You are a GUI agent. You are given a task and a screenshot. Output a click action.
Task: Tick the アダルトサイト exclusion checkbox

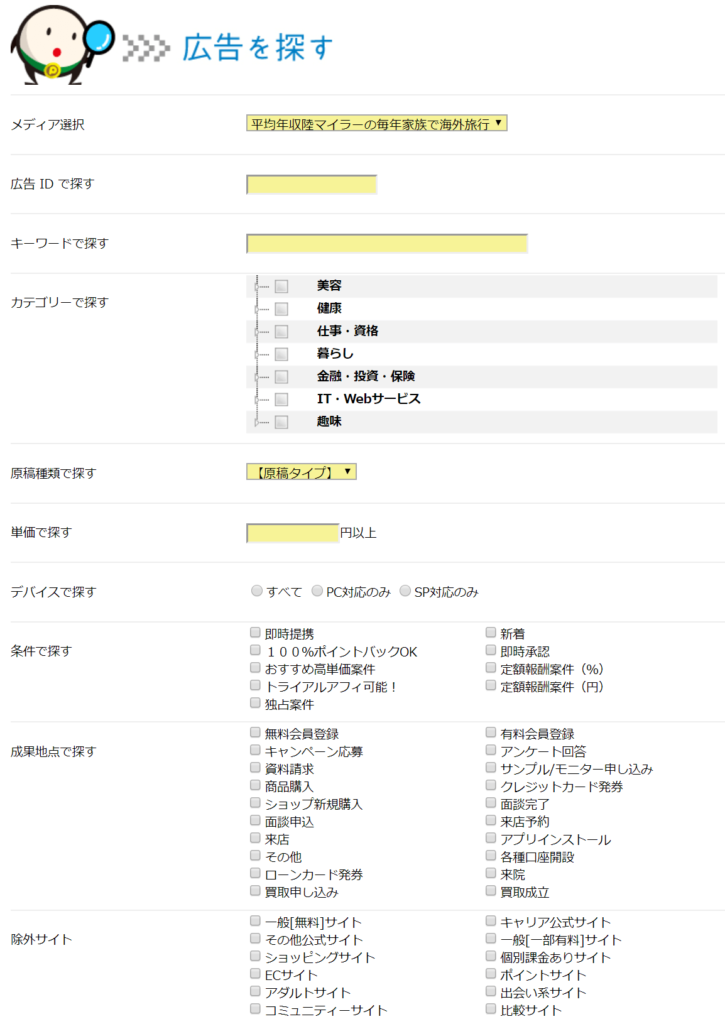[256, 992]
